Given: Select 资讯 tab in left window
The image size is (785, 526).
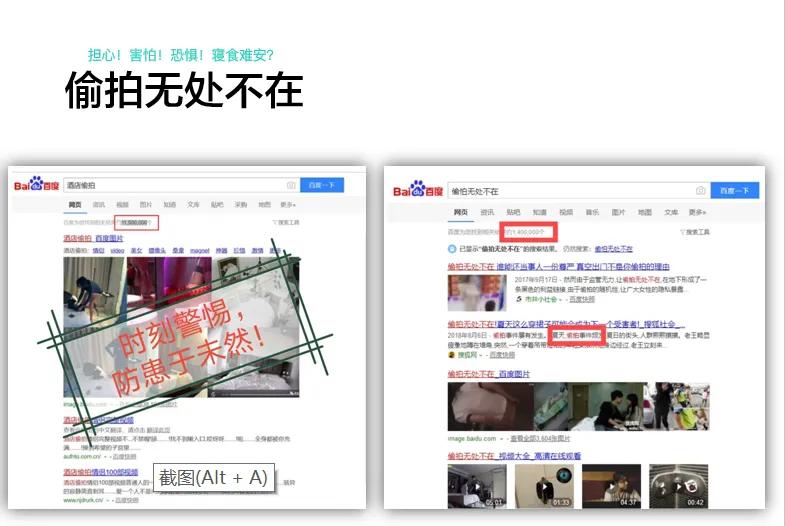Looking at the screenshot, I should click(x=99, y=205).
